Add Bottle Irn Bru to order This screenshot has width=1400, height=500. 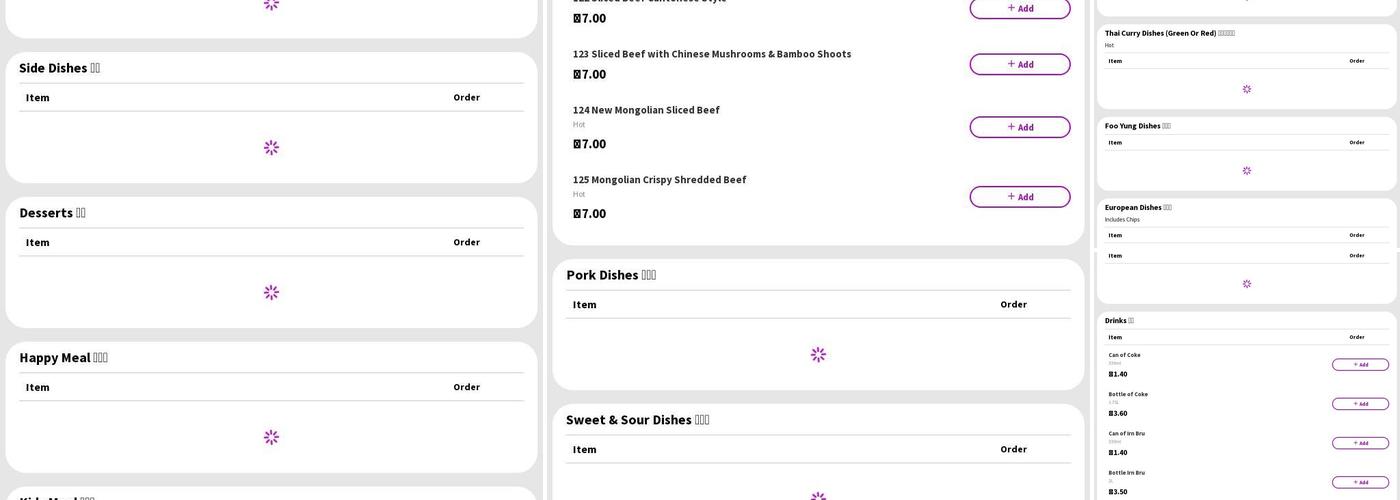[x=1360, y=482]
